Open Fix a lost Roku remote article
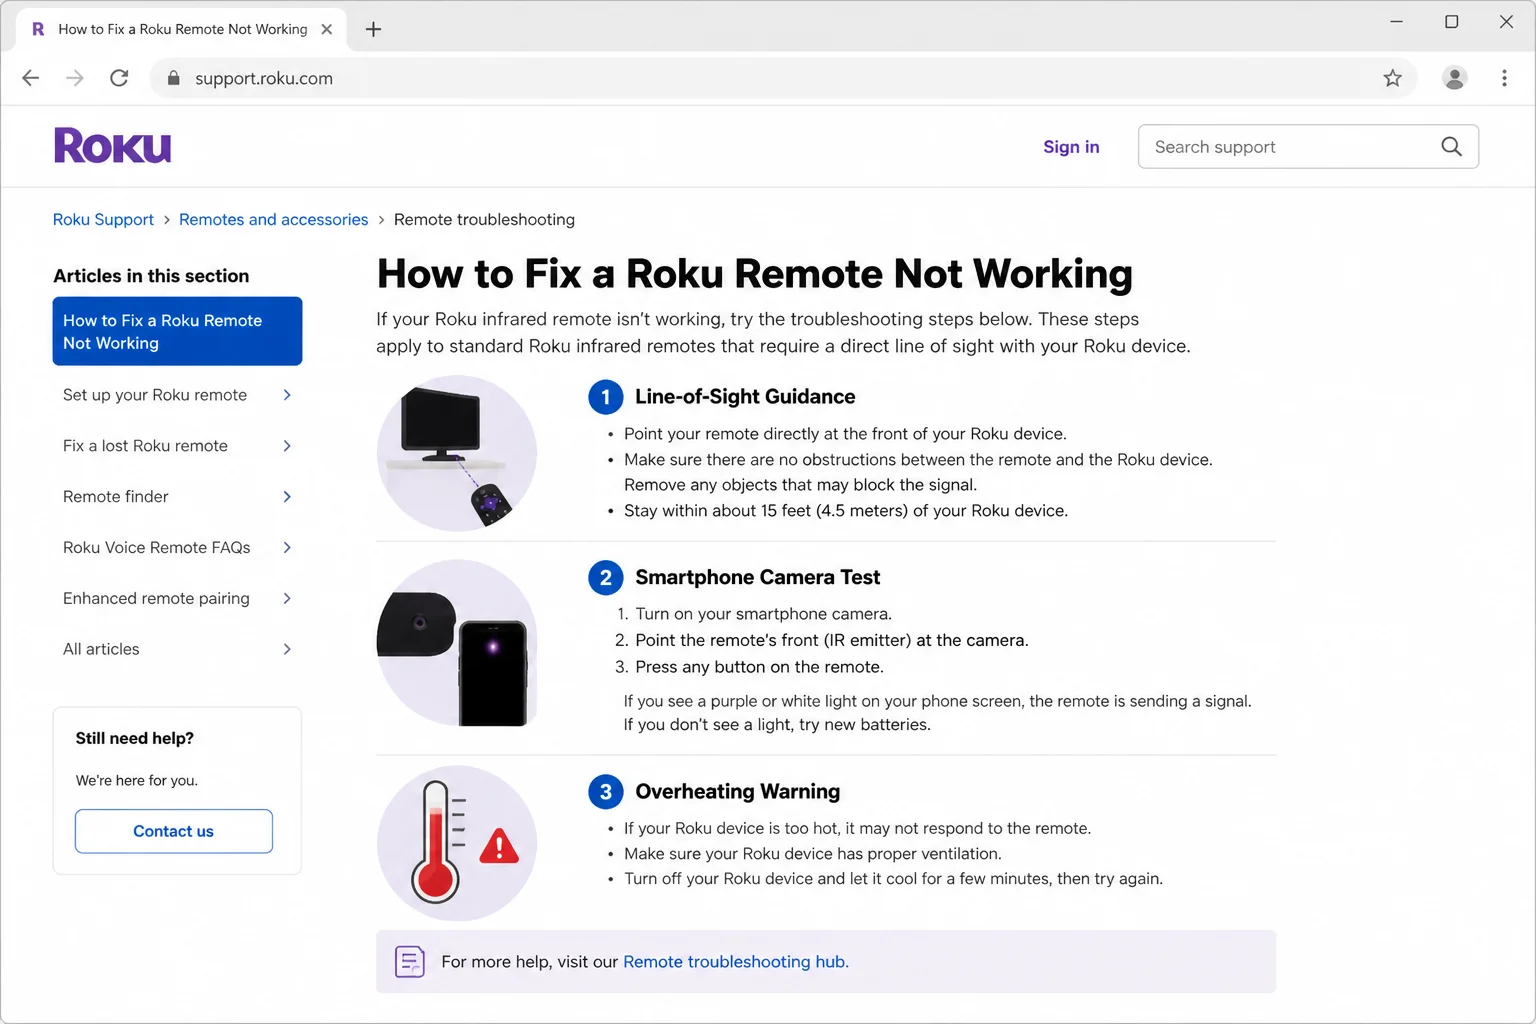This screenshot has height=1024, width=1536. point(145,446)
